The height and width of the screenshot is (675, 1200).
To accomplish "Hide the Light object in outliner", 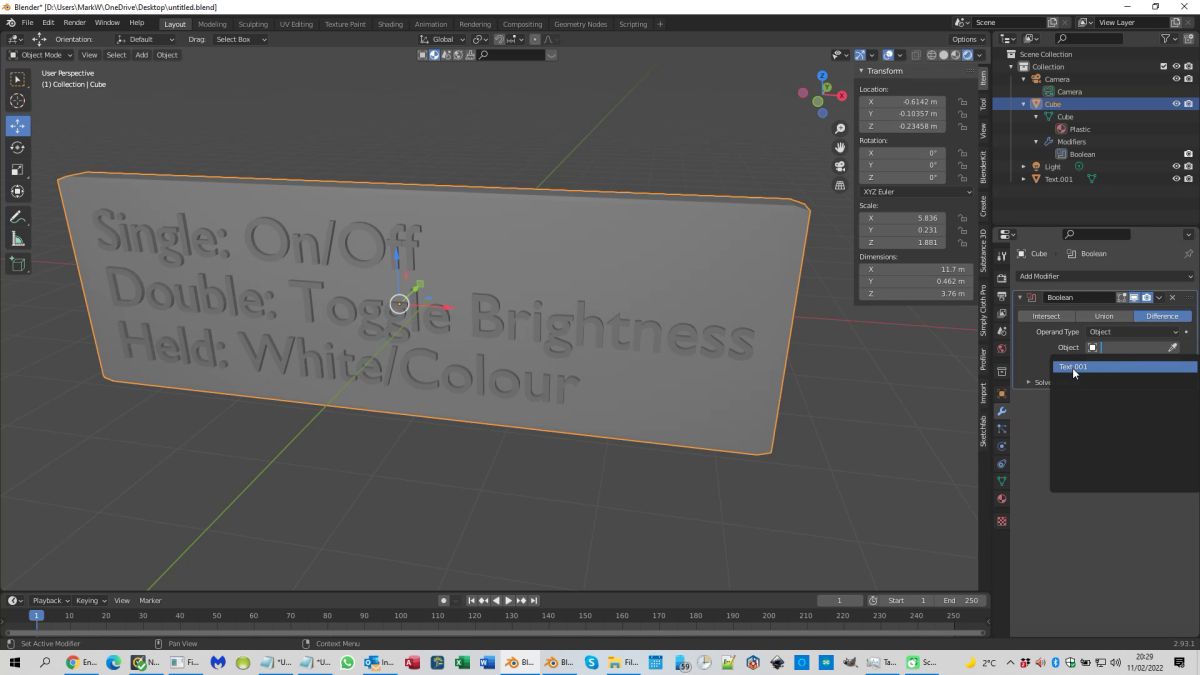I will (x=1176, y=167).
